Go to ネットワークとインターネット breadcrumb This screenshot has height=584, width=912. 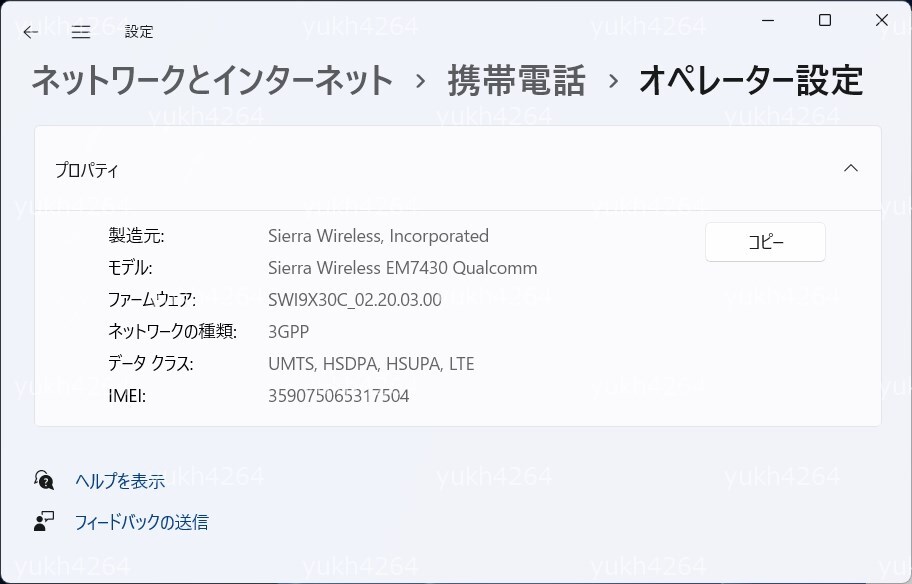point(212,81)
